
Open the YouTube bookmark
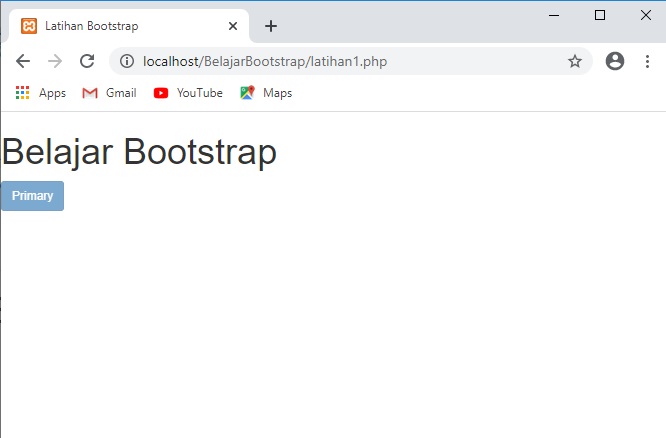(188, 93)
